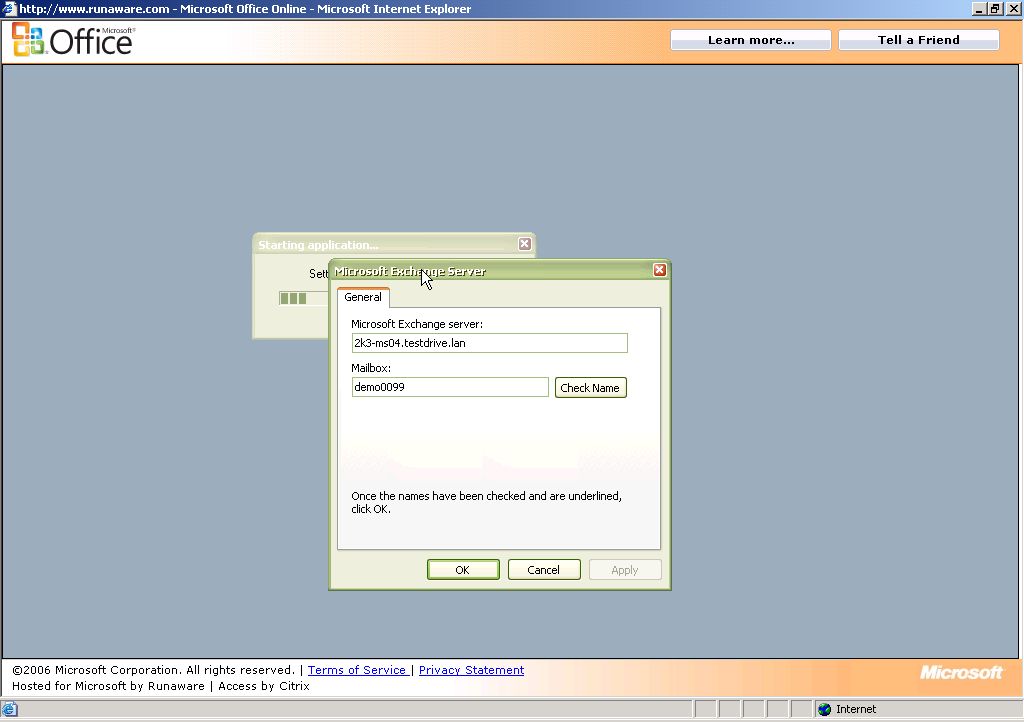1024x722 pixels.
Task: Open the Terms of Service link
Action: point(357,670)
